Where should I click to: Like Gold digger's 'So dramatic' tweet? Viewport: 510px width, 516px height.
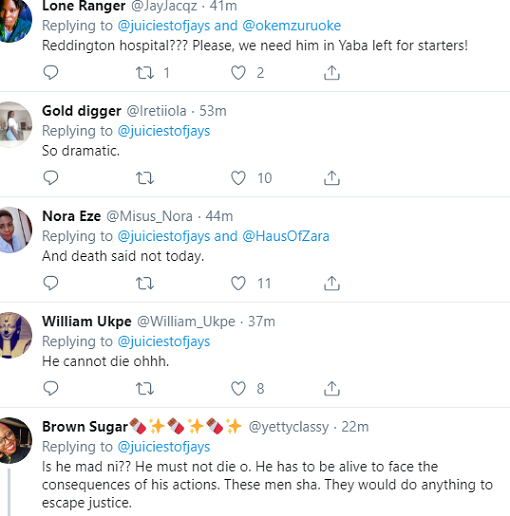(x=238, y=178)
